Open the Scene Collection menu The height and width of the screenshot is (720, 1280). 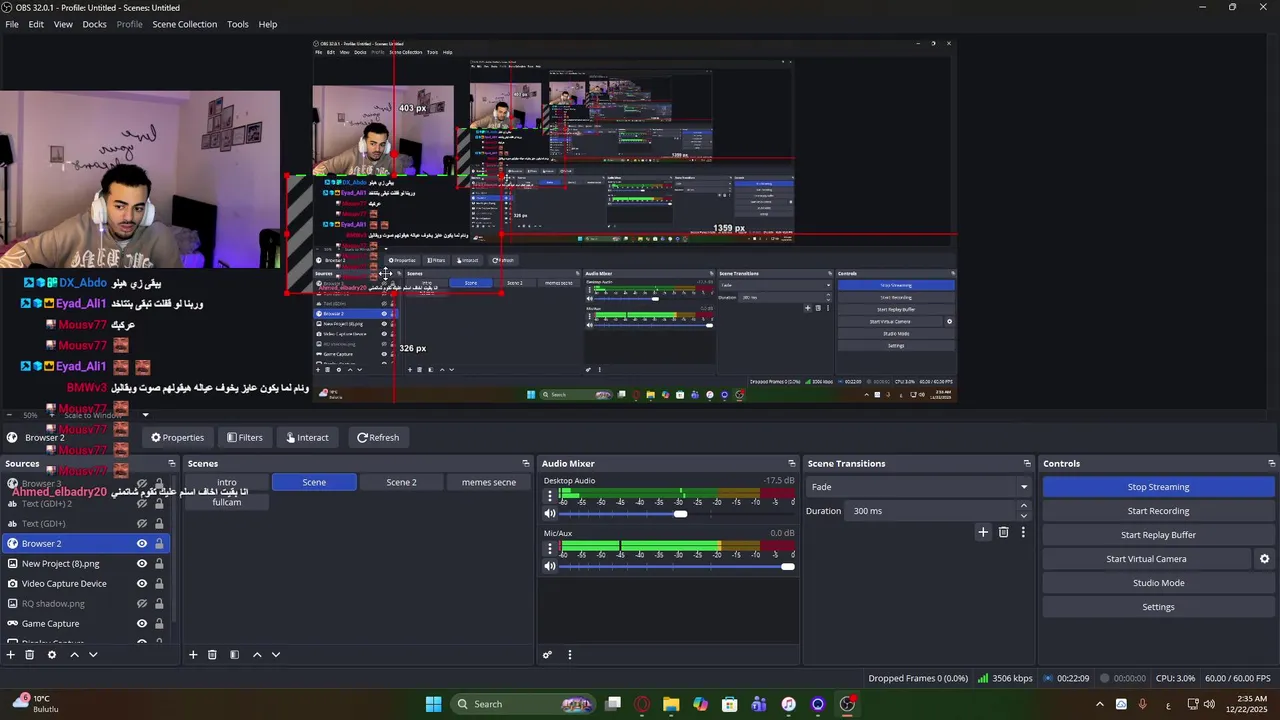pos(184,24)
